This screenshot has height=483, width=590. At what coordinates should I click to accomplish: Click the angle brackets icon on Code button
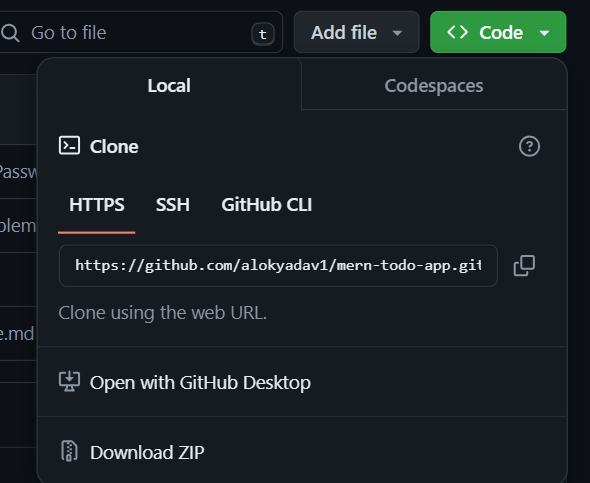pyautogui.click(x=458, y=32)
